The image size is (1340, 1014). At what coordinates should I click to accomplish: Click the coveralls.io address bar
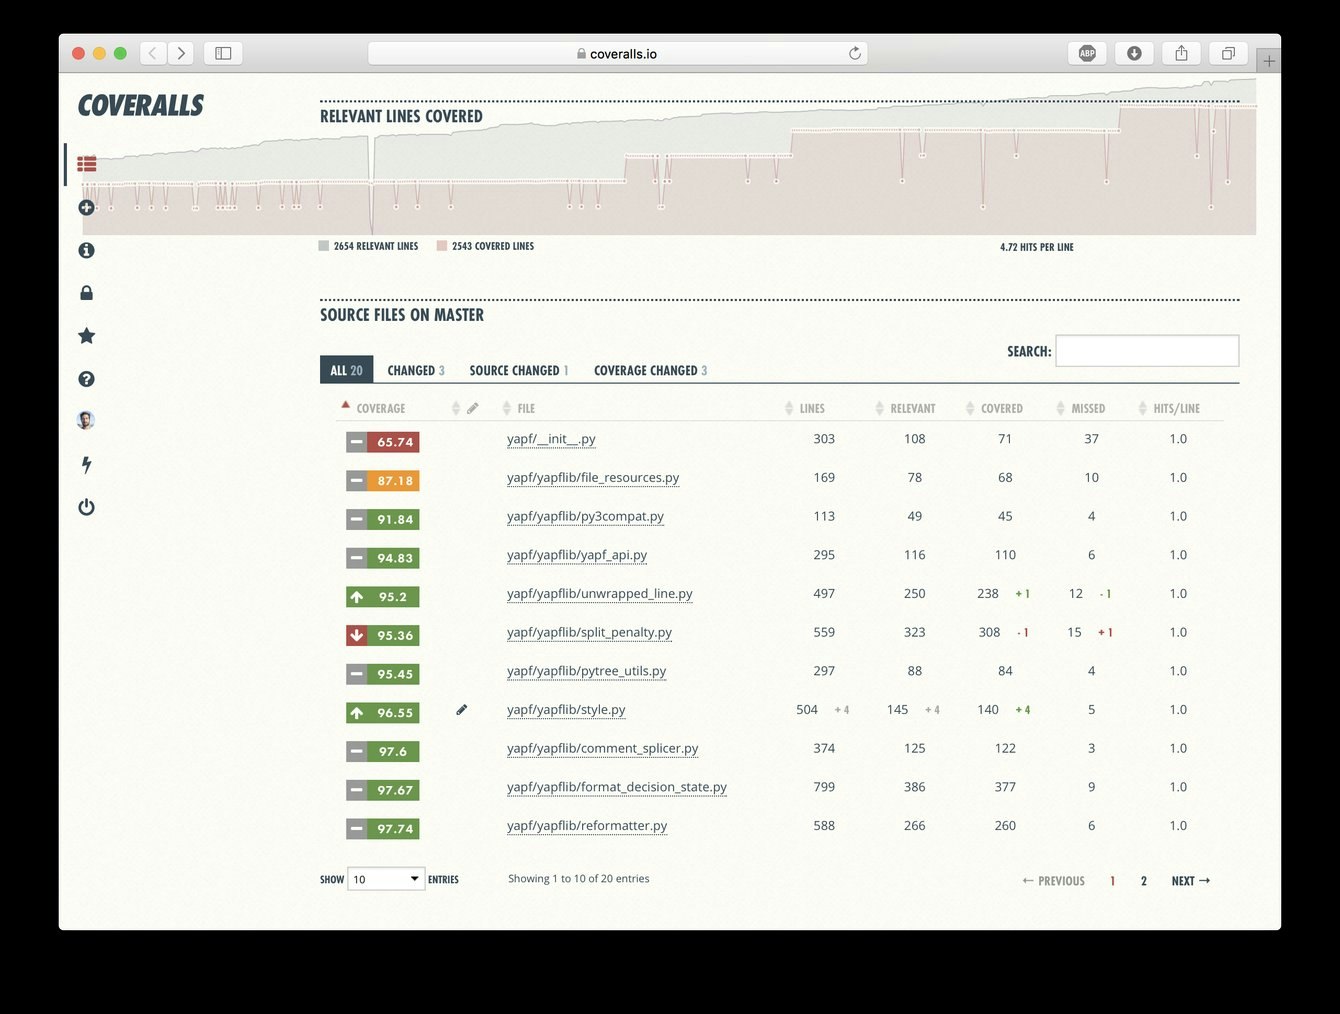pos(617,53)
